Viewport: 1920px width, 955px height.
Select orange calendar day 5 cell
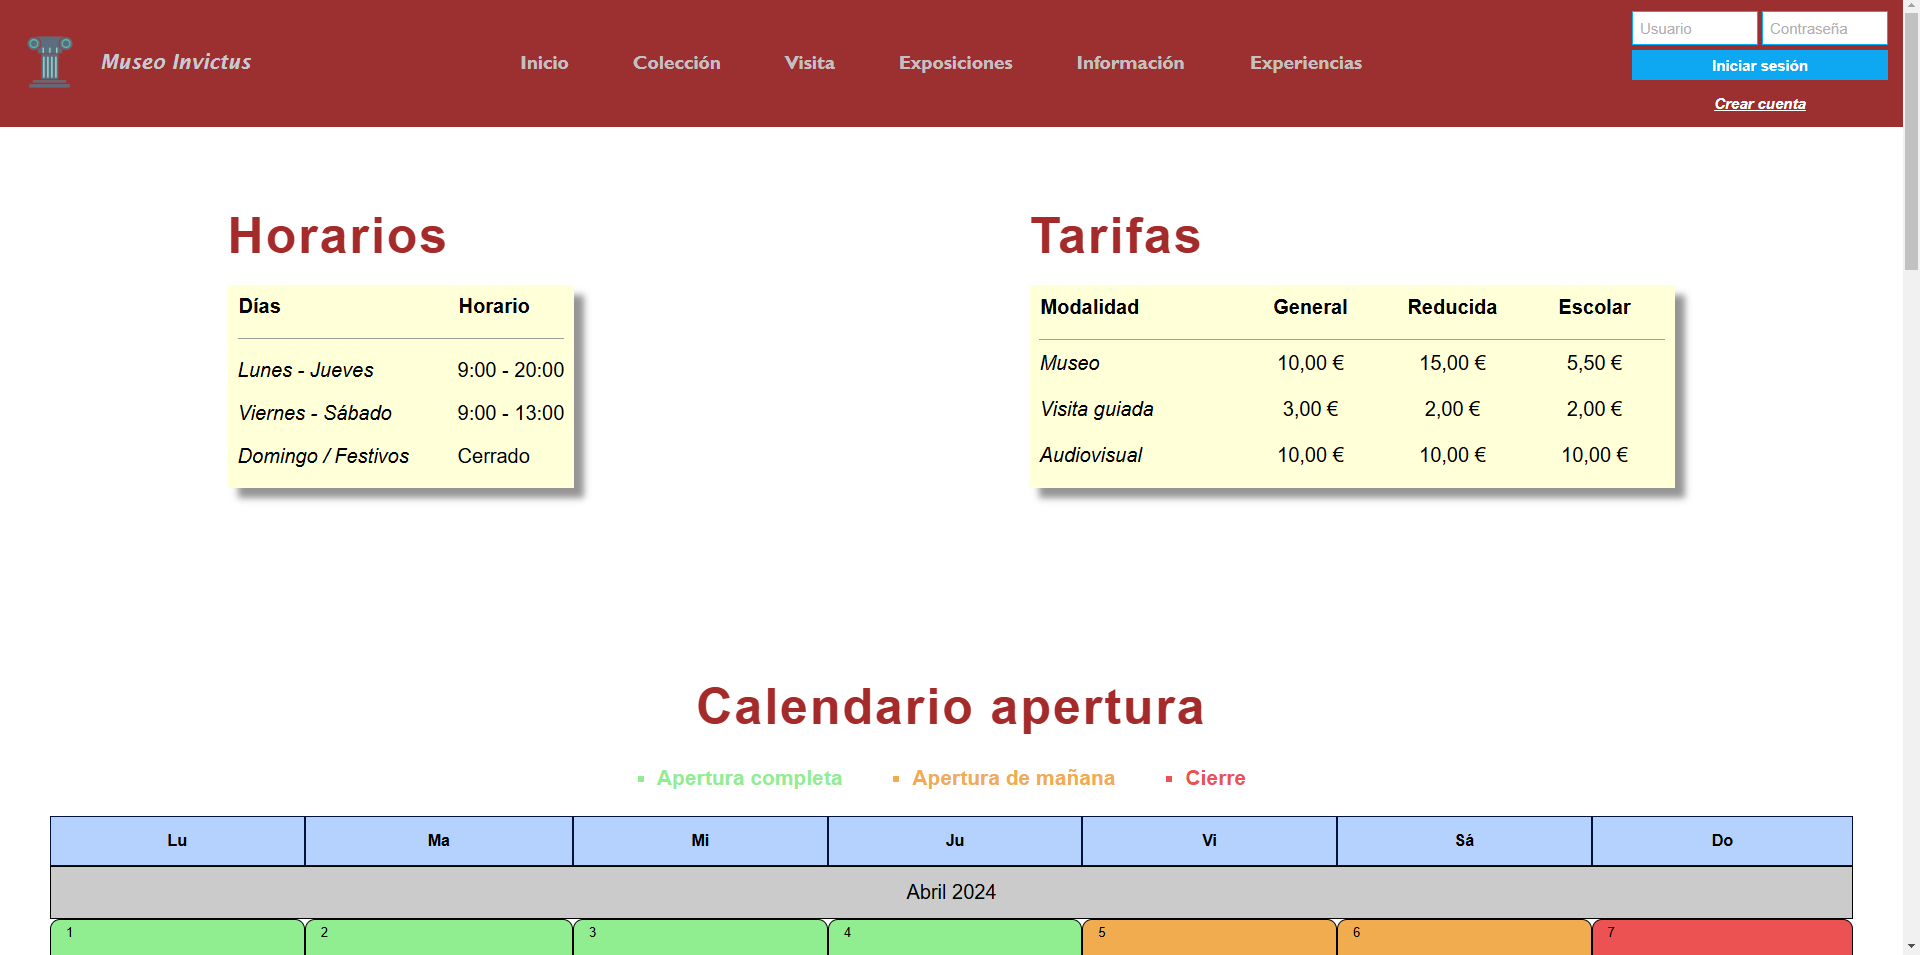(x=1209, y=938)
